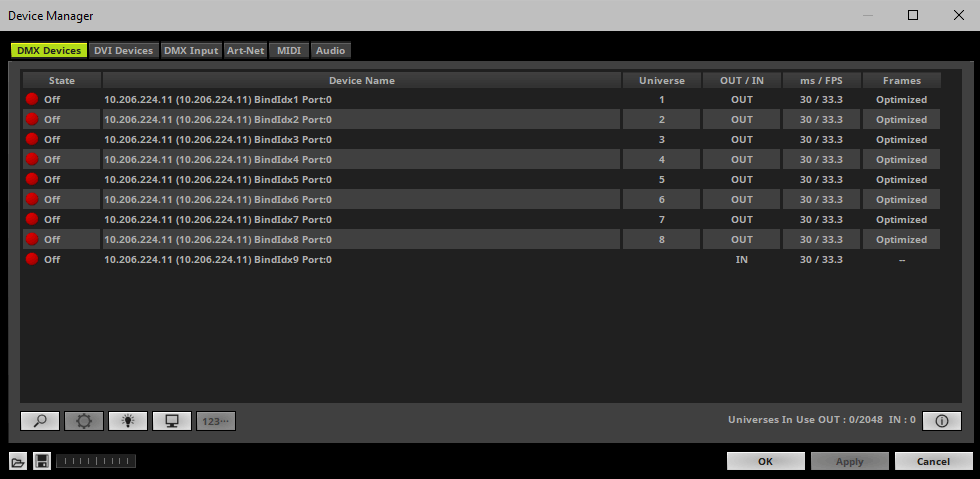Maximize the Device Manager window
The width and height of the screenshot is (980, 479).
click(x=913, y=15)
